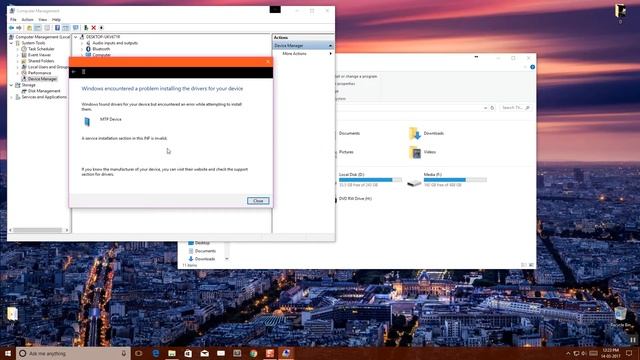This screenshot has width=640, height=360.
Task: Select Device Manager in the console tree
Action: click(x=42, y=79)
